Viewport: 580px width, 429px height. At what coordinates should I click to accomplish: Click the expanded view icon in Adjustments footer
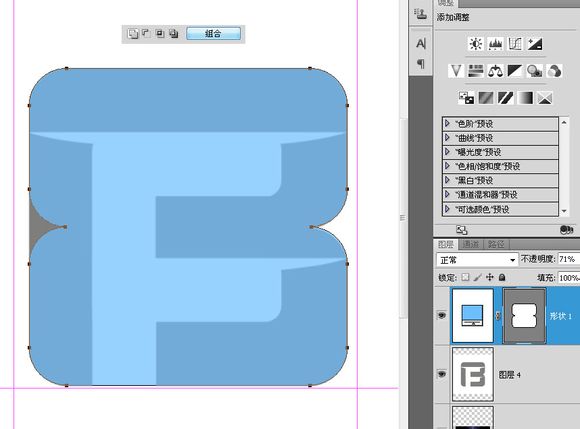click(462, 230)
